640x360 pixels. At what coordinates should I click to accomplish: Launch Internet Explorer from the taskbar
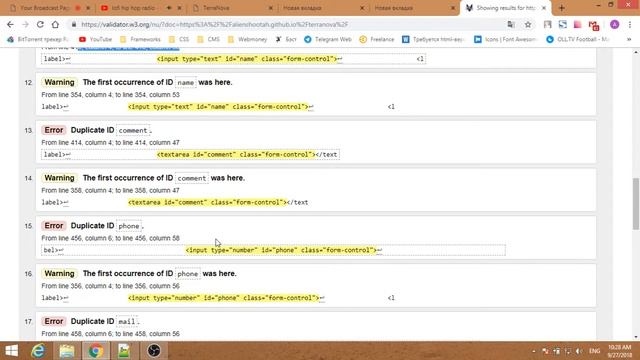pos(38,351)
